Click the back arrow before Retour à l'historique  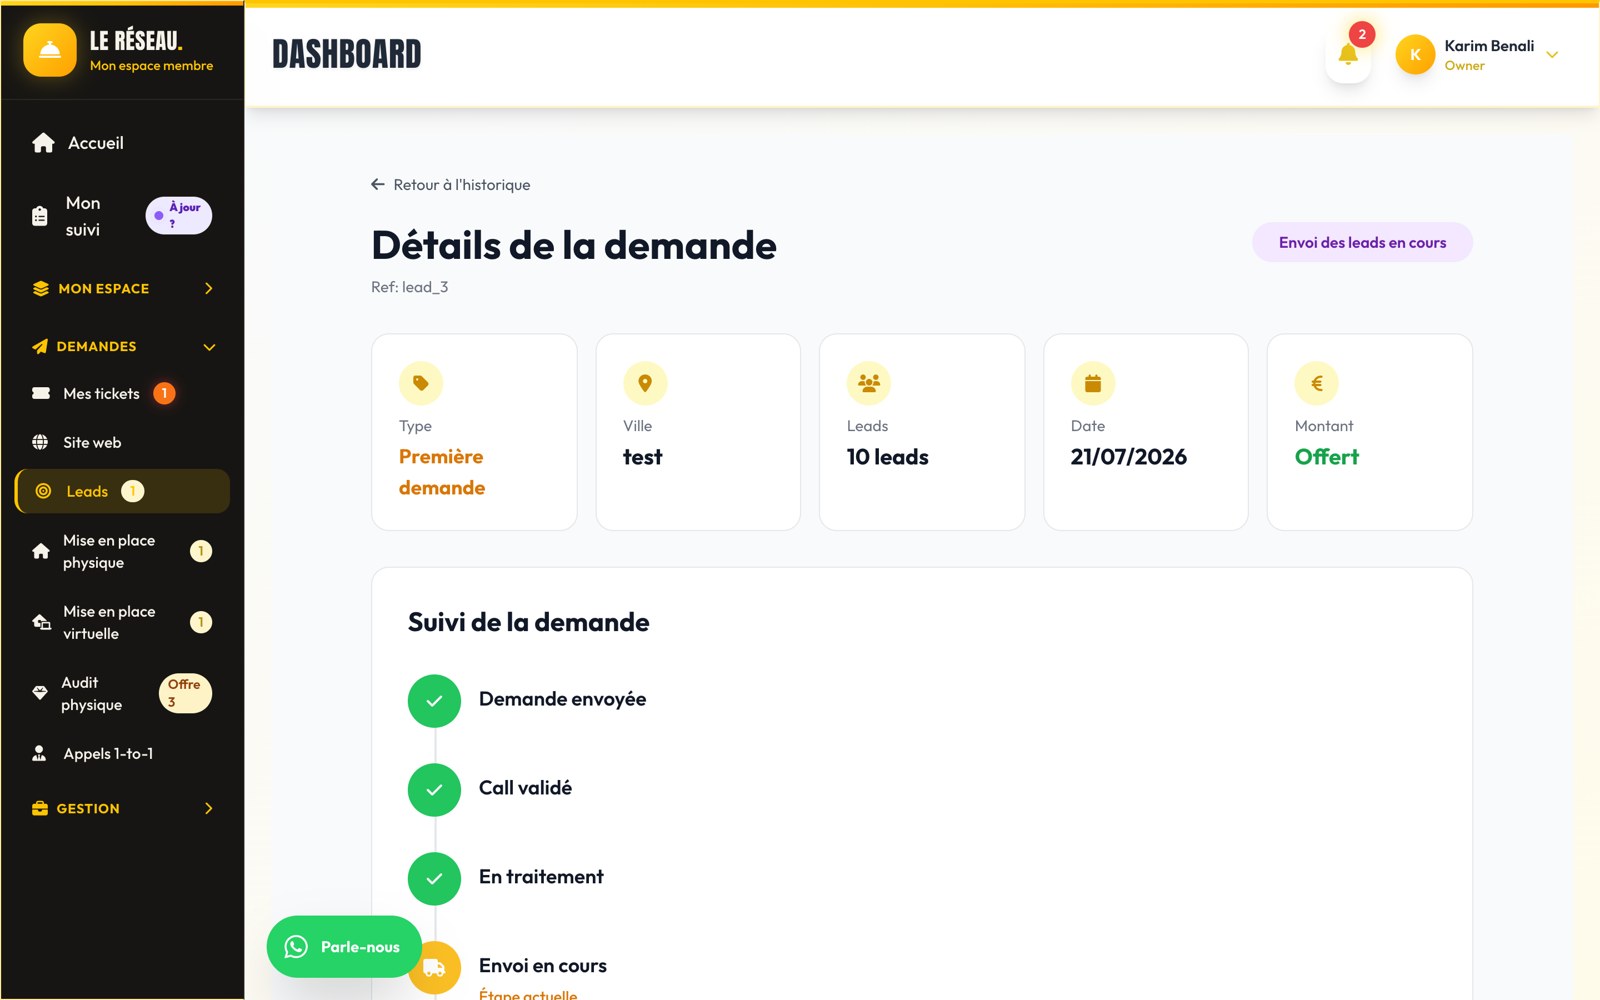click(x=378, y=184)
